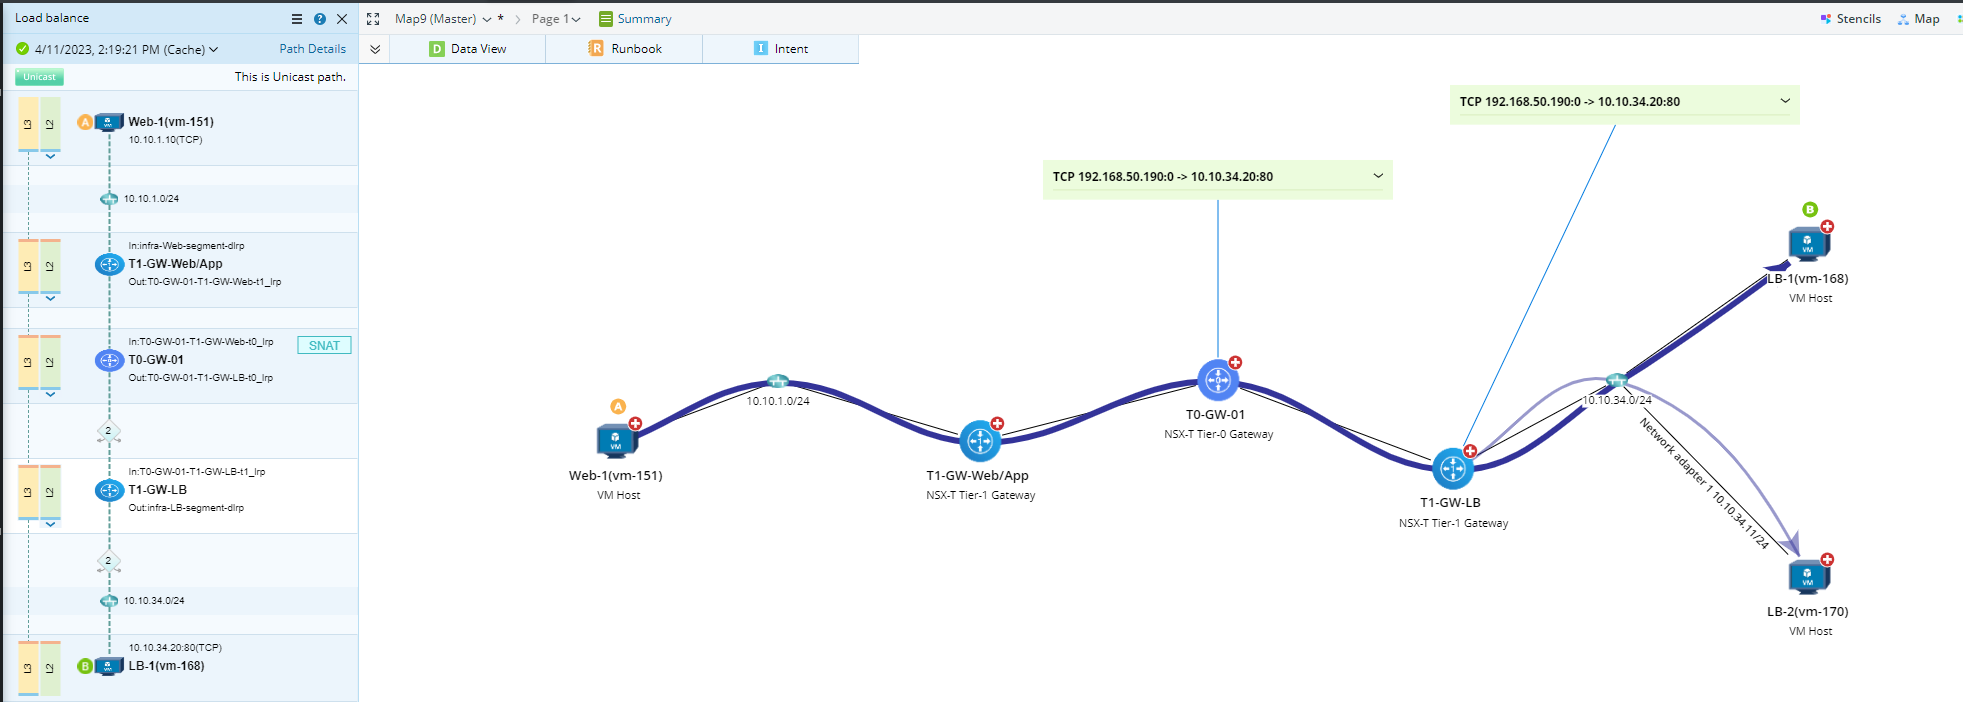
Task: Expand the Map9 (Master) dropdown
Action: [487, 19]
